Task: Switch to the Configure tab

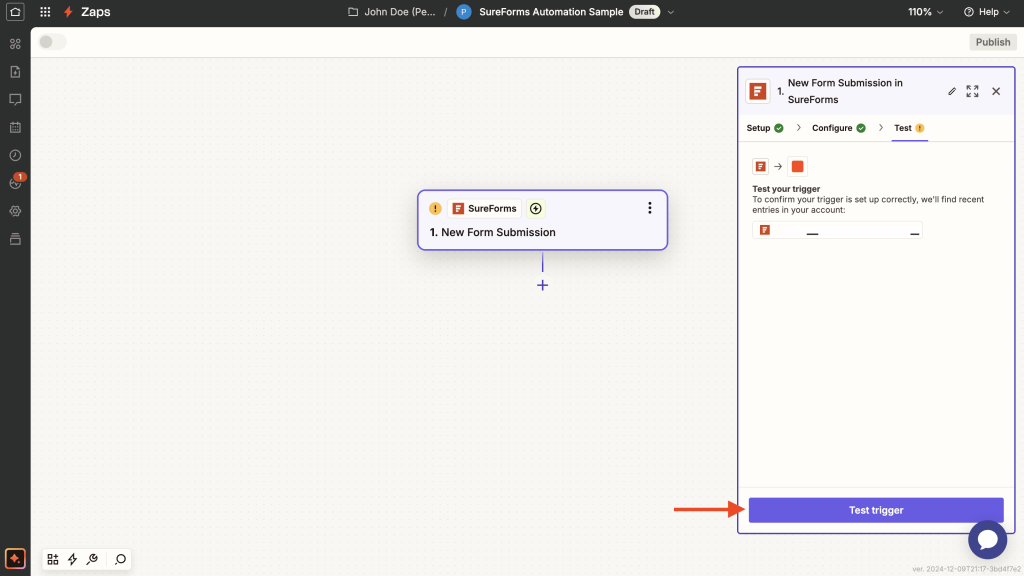Action: (x=838, y=128)
